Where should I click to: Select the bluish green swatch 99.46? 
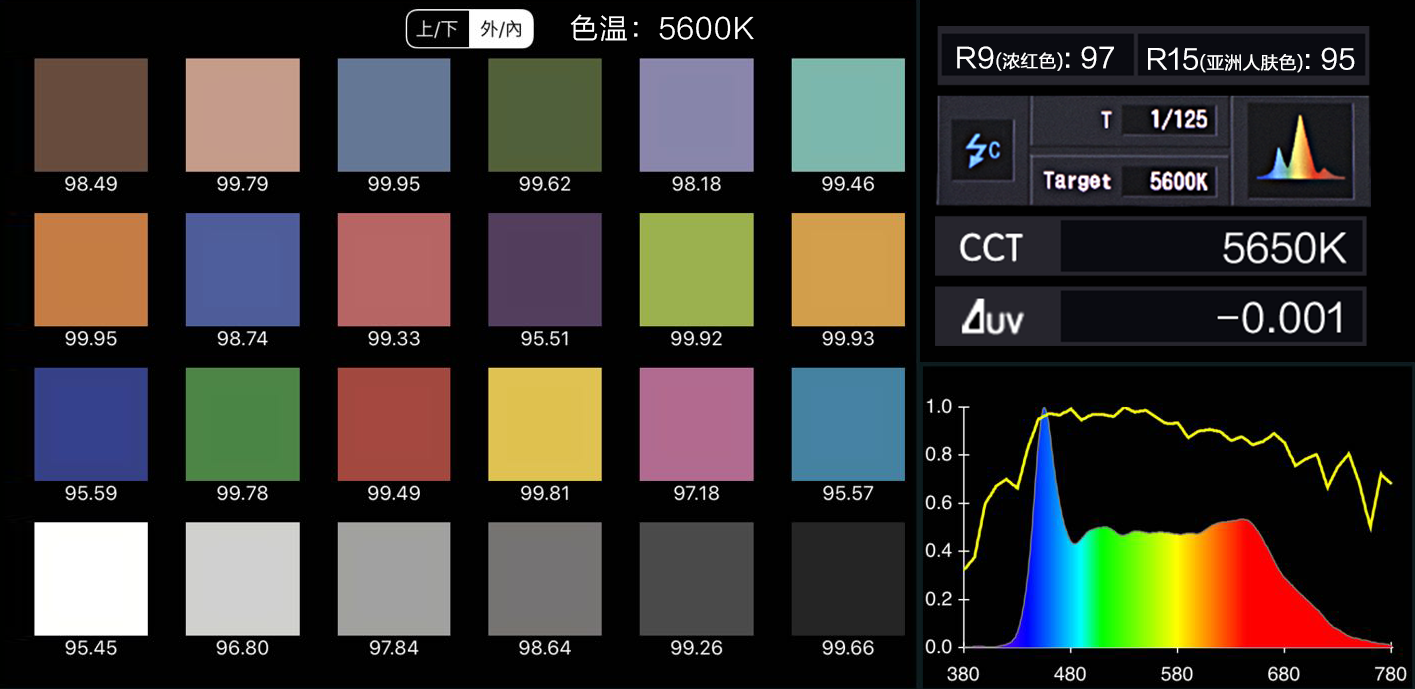point(847,115)
